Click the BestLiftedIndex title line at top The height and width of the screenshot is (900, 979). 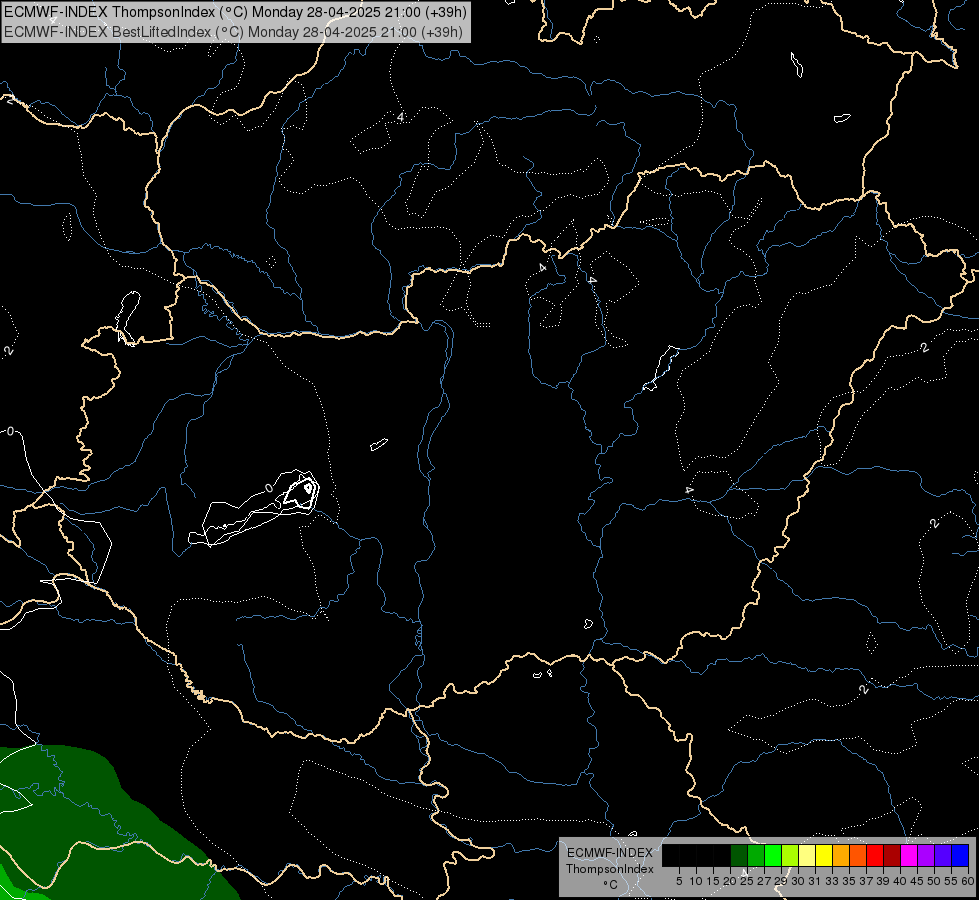tap(234, 31)
